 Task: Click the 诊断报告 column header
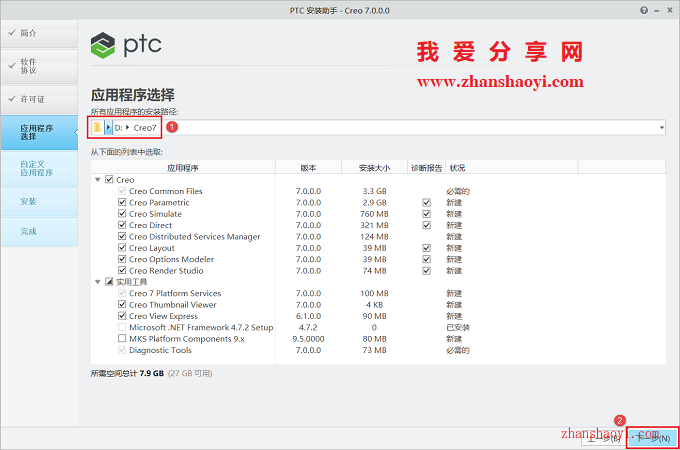point(427,168)
